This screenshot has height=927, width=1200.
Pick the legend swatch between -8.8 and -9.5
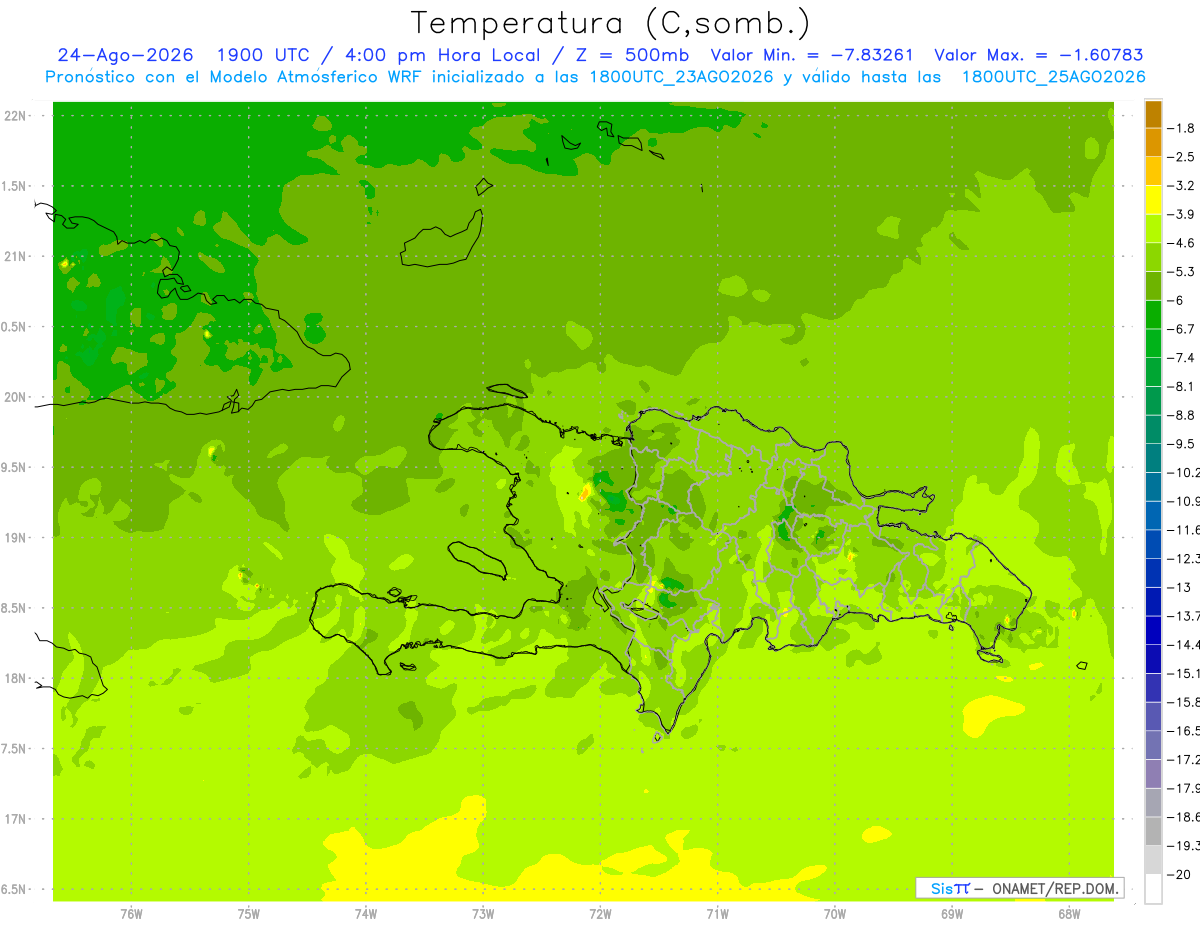coord(1153,429)
